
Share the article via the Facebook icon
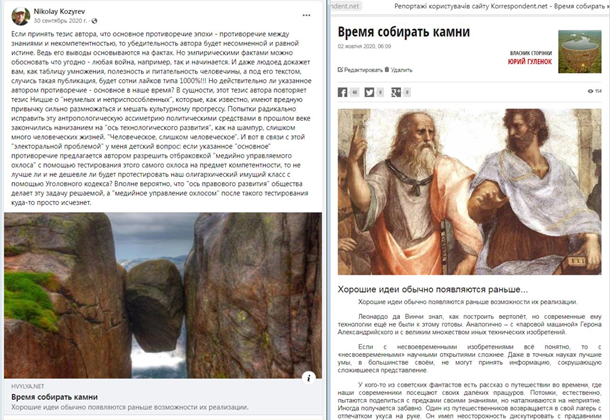tap(343, 92)
